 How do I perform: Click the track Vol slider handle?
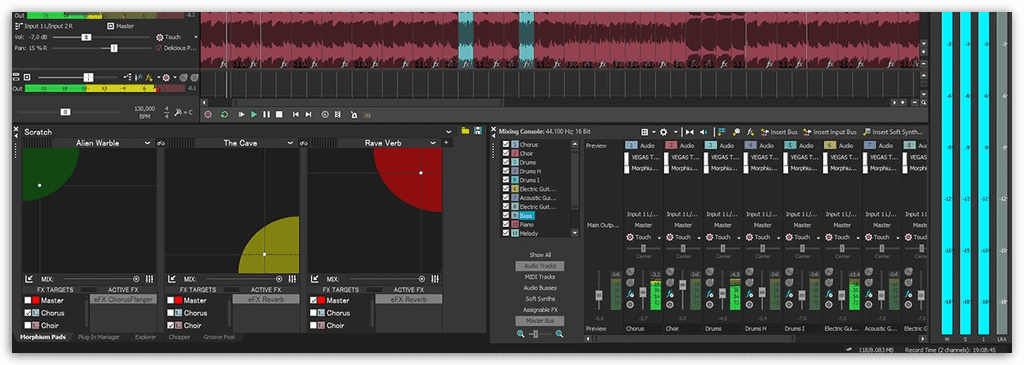click(x=86, y=38)
